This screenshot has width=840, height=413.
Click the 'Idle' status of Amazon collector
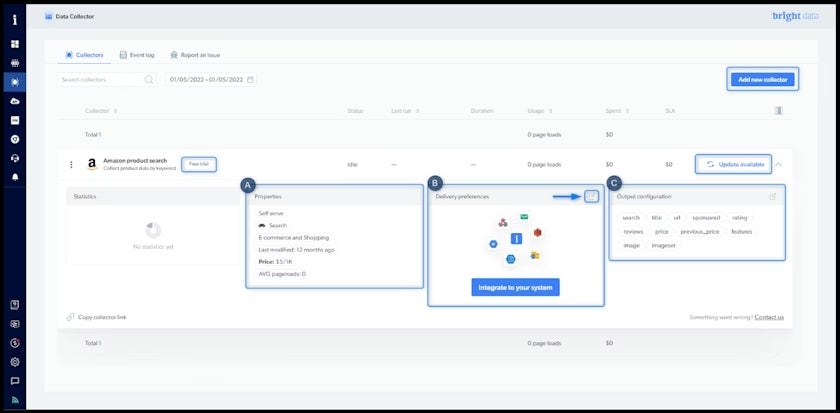(352, 164)
